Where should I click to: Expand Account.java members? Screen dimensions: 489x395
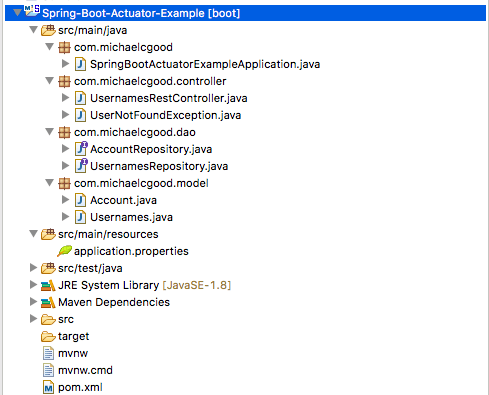tap(66, 200)
